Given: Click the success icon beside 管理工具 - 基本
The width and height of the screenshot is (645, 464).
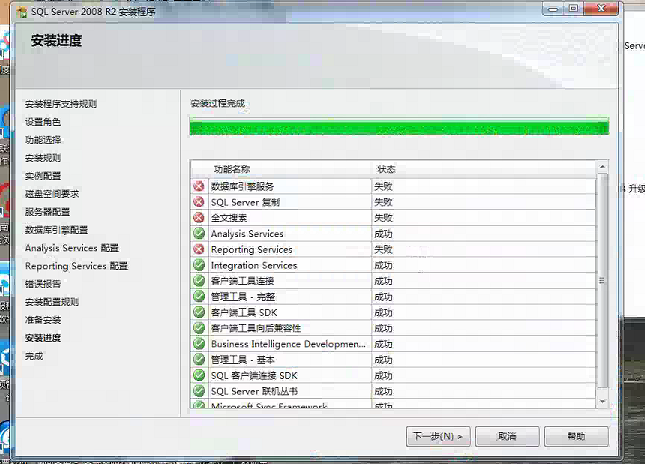Looking at the screenshot, I should (x=199, y=360).
